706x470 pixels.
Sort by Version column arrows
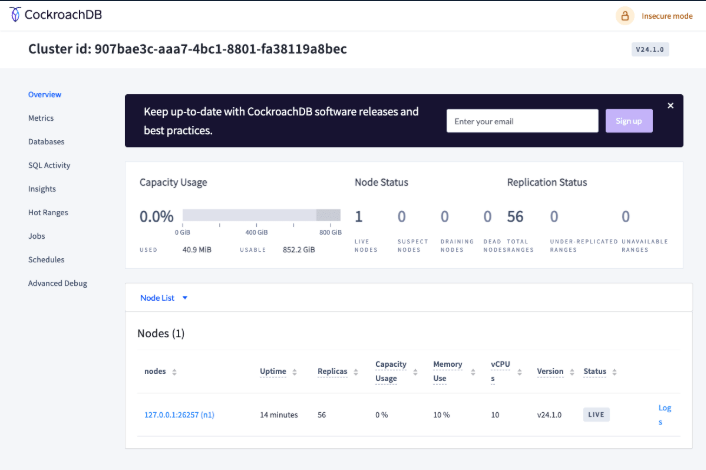pyautogui.click(x=572, y=372)
